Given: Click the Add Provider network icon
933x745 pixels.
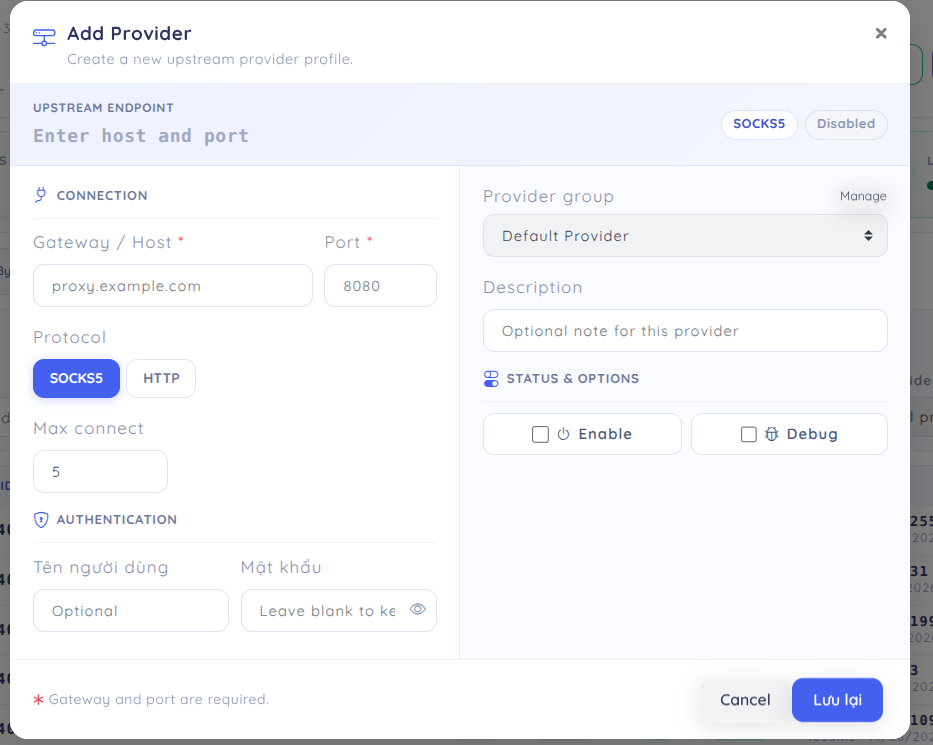Looking at the screenshot, I should point(44,37).
